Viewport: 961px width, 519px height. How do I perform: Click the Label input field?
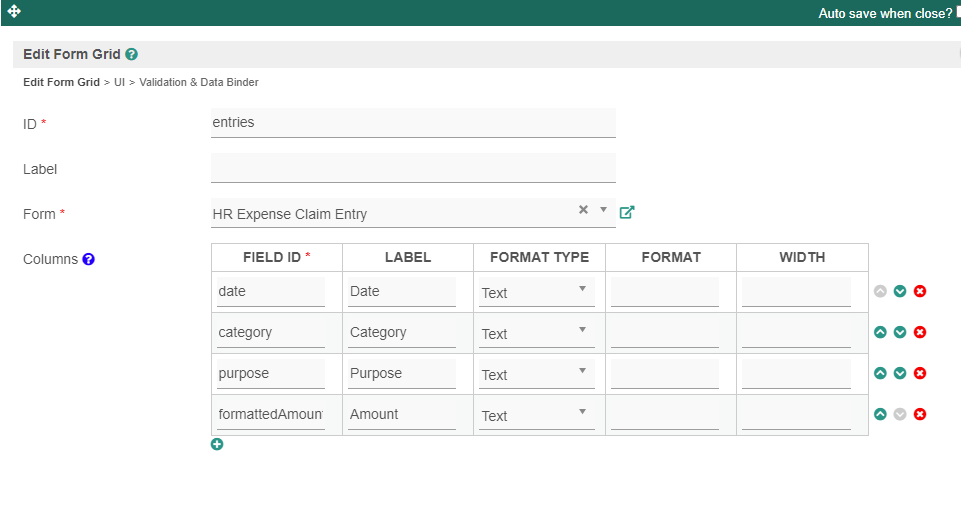point(413,168)
